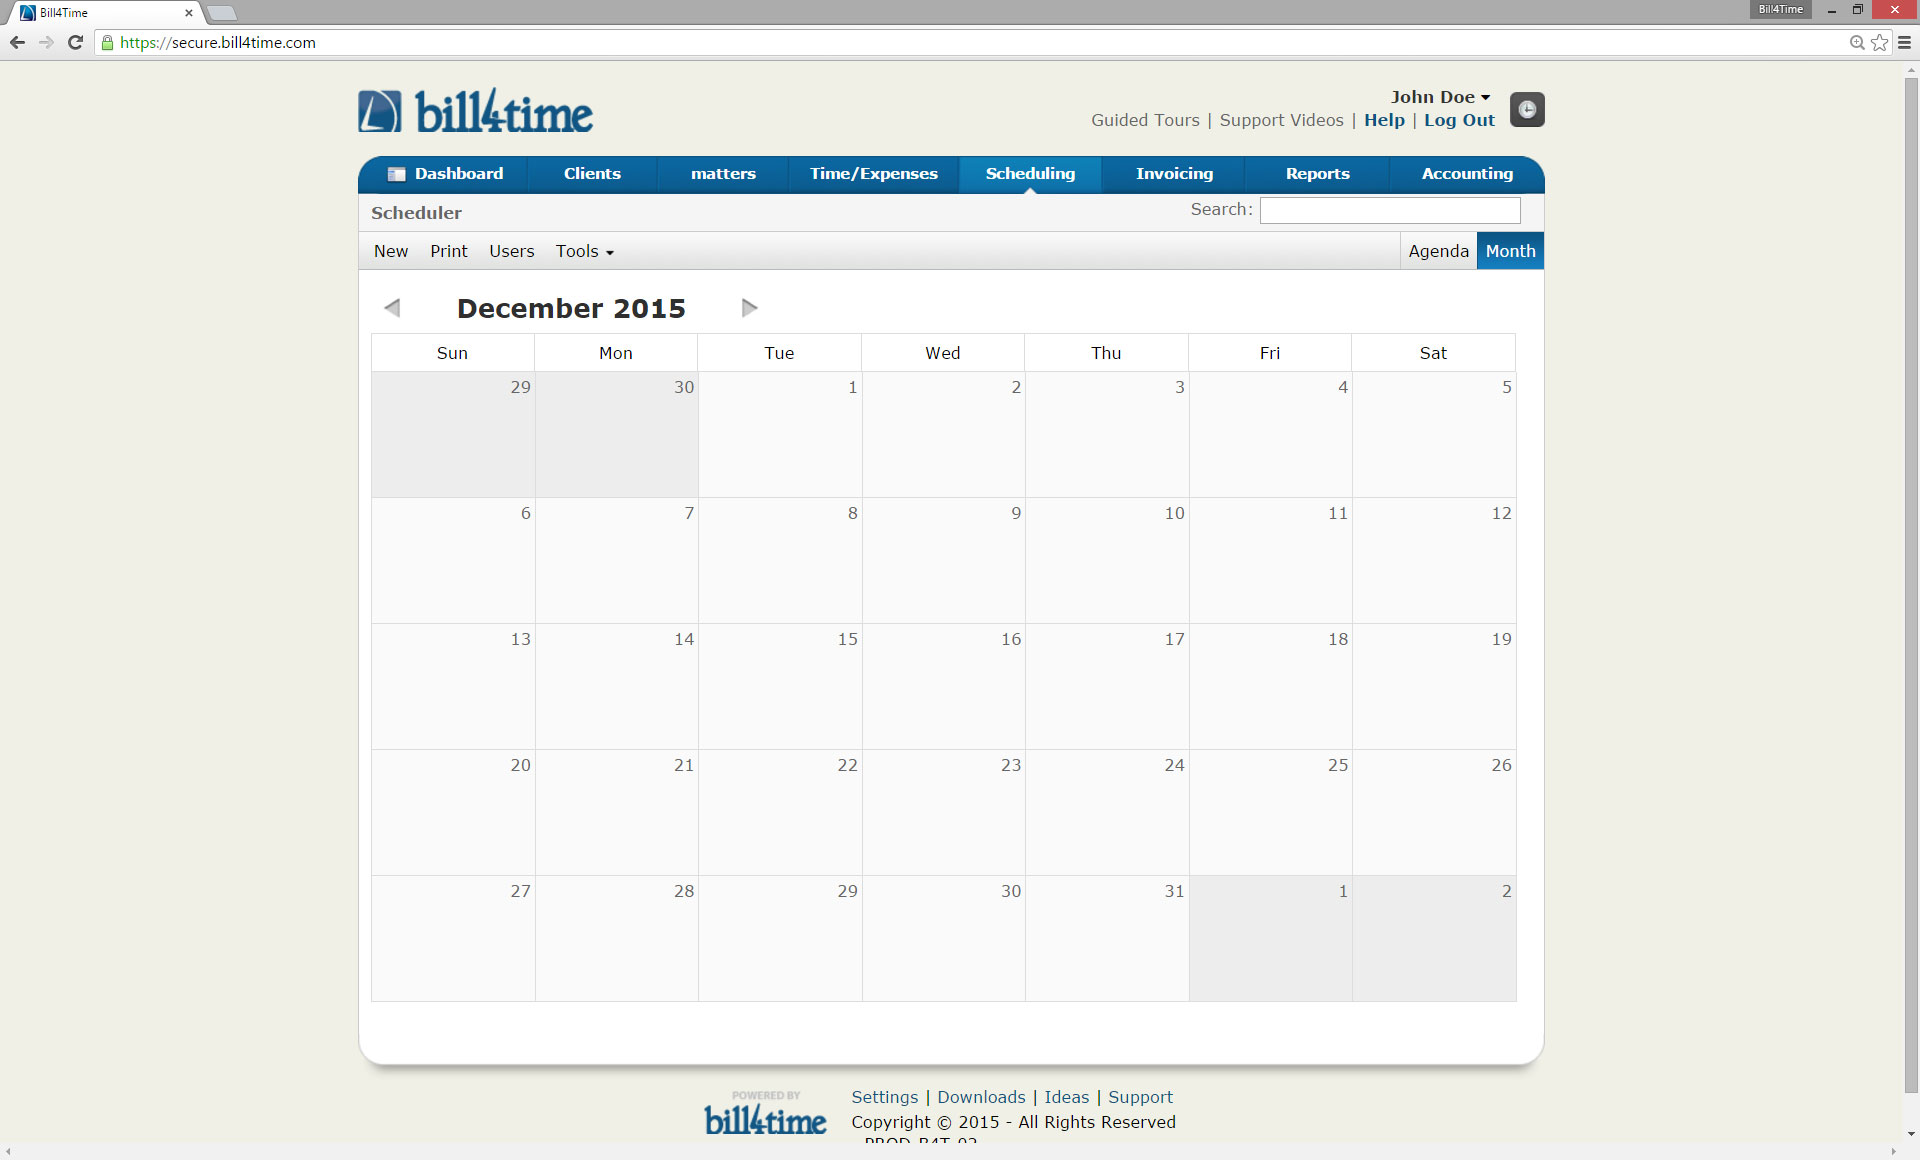Bookmark page with star icon

coord(1880,42)
